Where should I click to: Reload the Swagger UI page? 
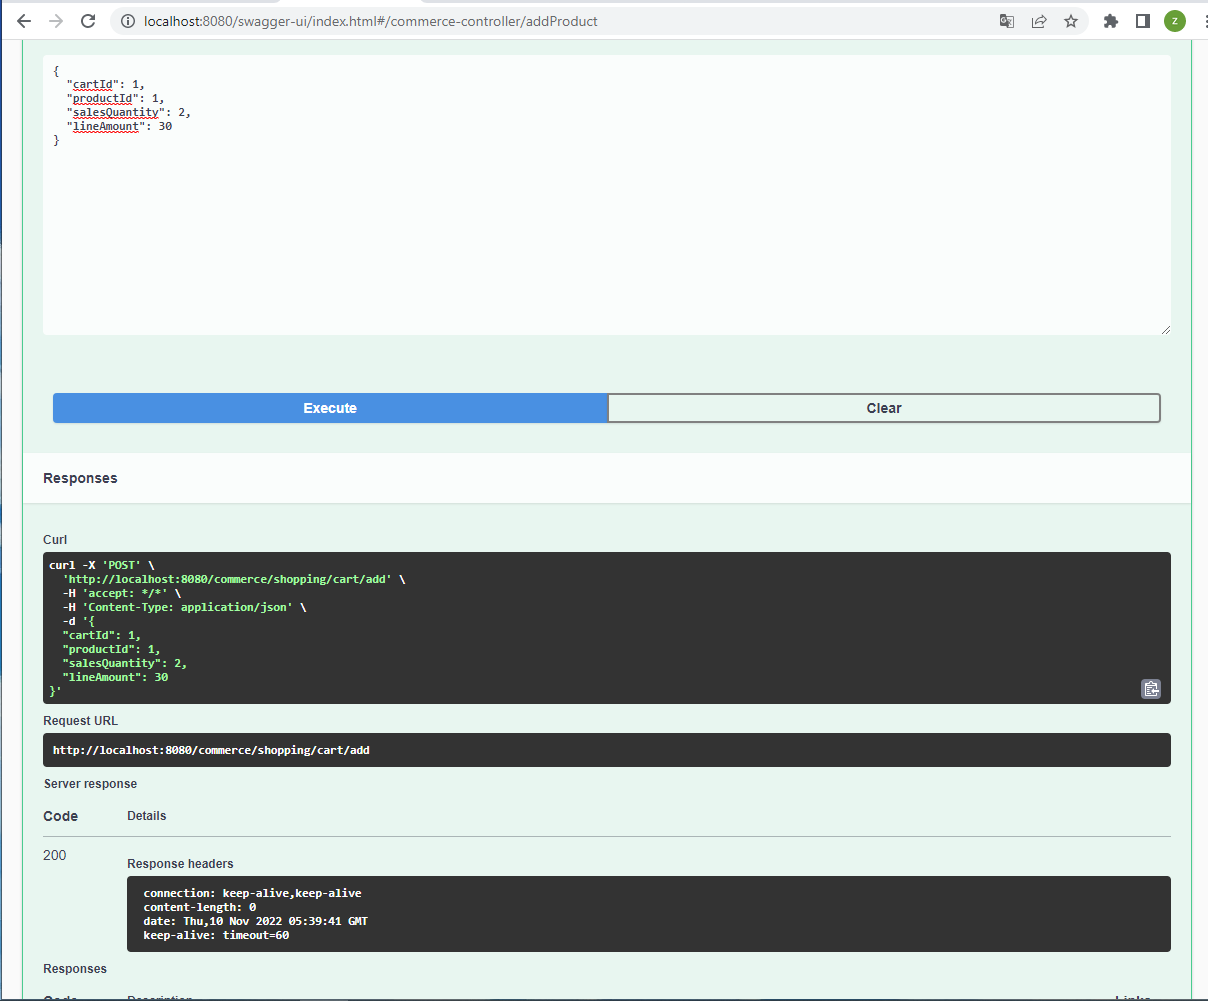coord(88,21)
